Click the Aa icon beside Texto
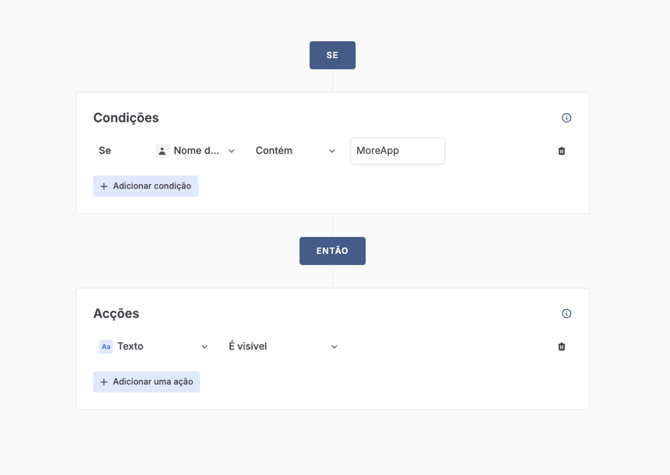The image size is (670, 475). (106, 347)
